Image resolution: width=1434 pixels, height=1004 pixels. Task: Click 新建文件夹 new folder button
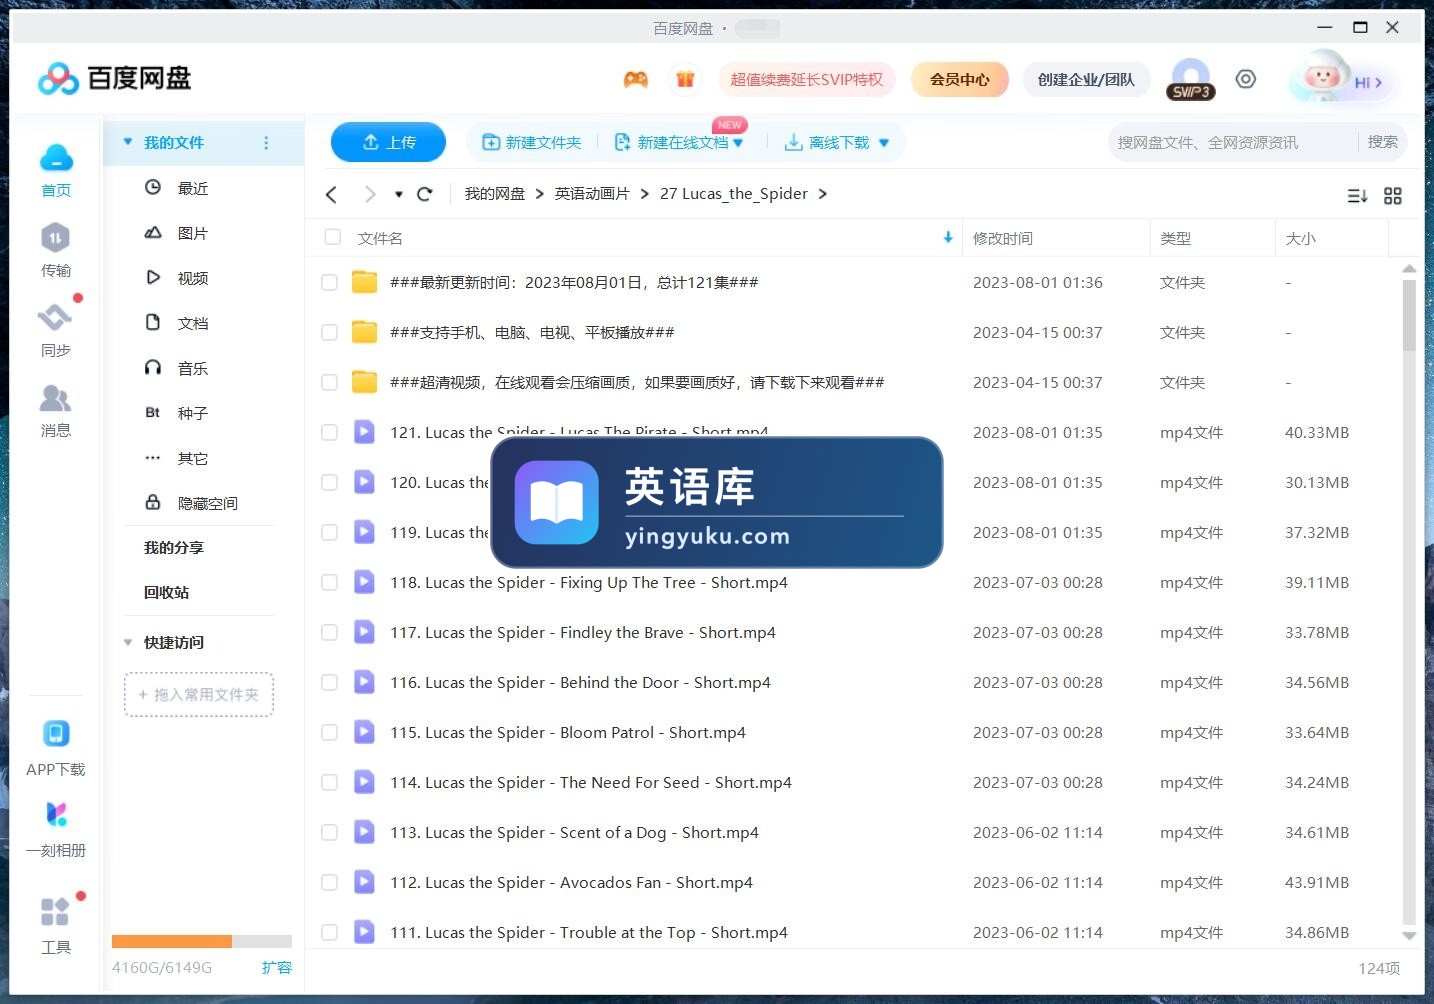pos(532,143)
